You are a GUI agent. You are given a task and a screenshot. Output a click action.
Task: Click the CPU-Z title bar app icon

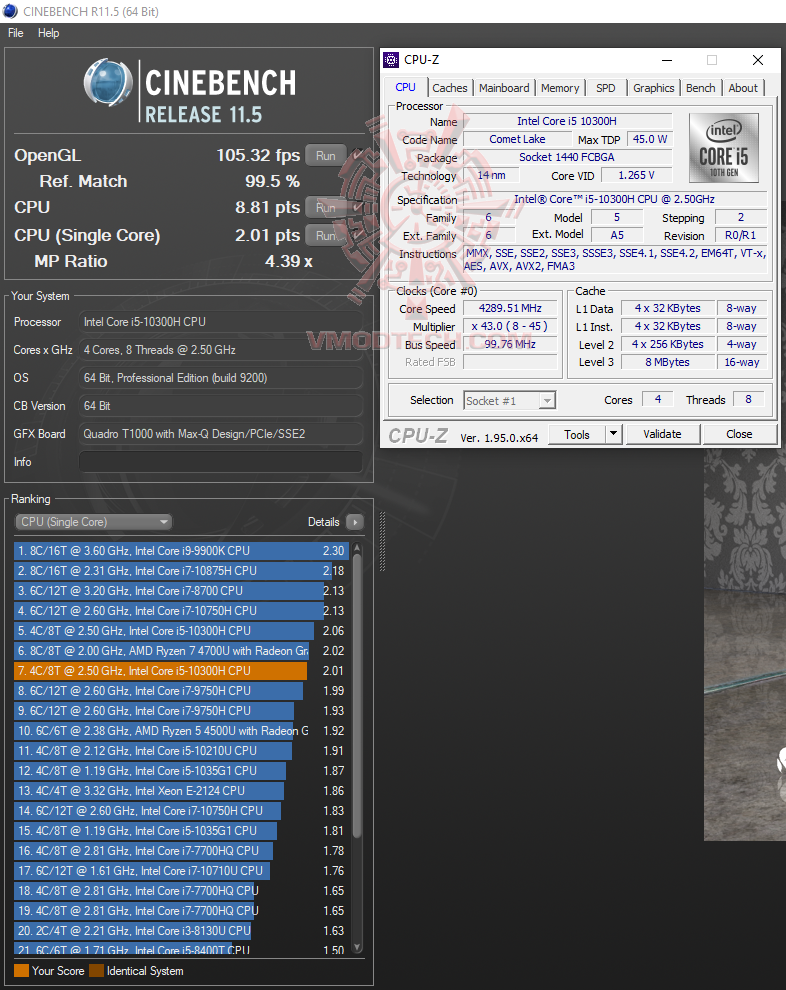[391, 60]
